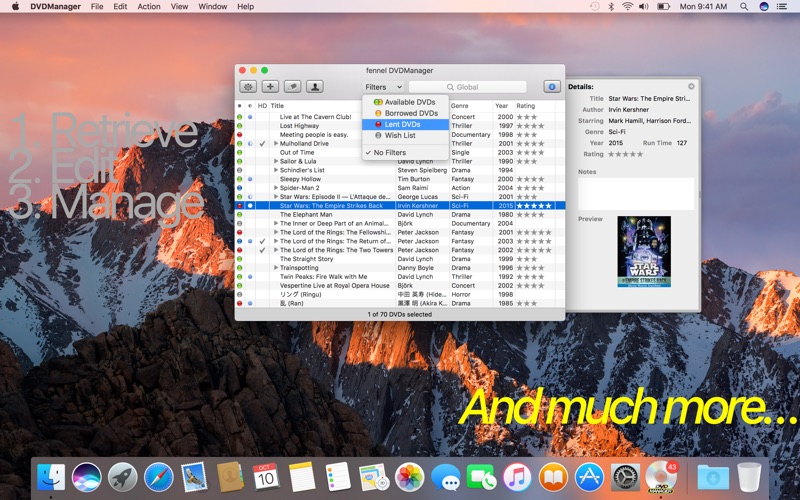Click blue status dot for Spider-Man 2

[239, 188]
